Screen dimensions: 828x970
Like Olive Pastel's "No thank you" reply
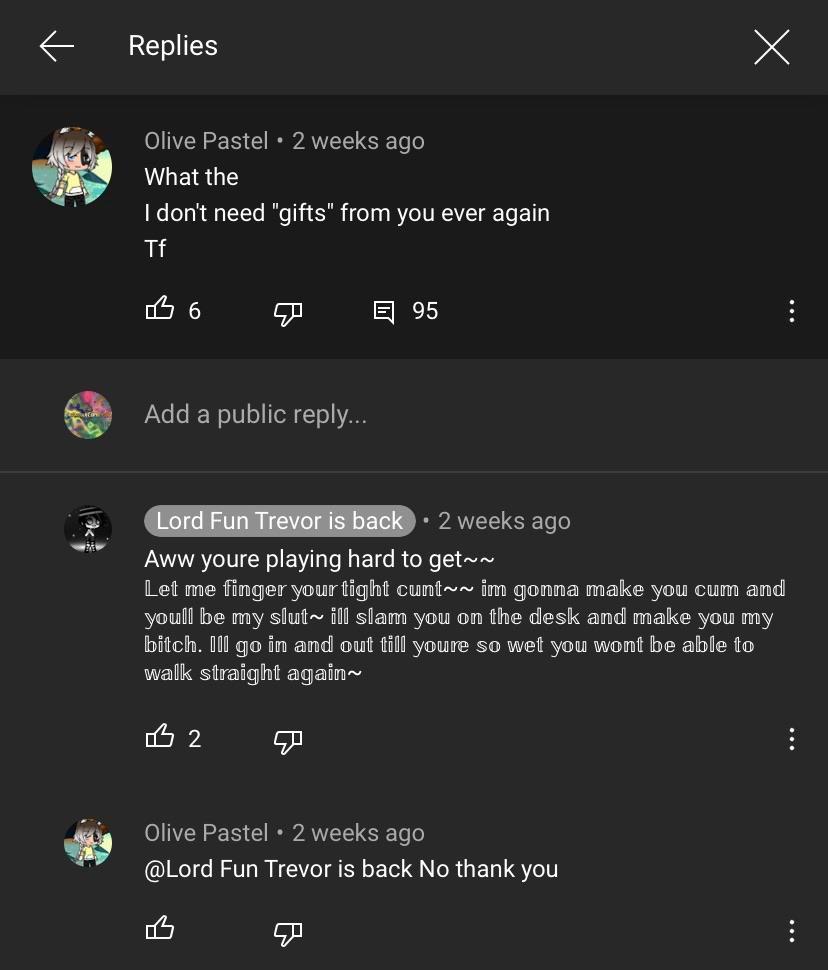tap(160, 929)
